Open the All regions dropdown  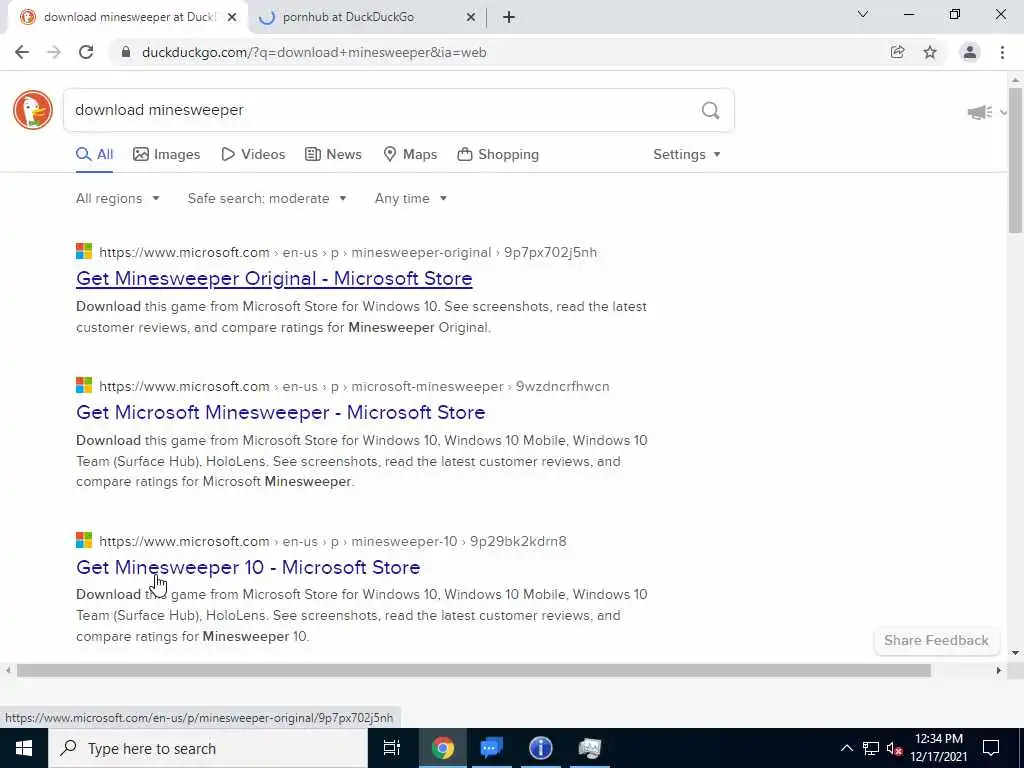118,199
